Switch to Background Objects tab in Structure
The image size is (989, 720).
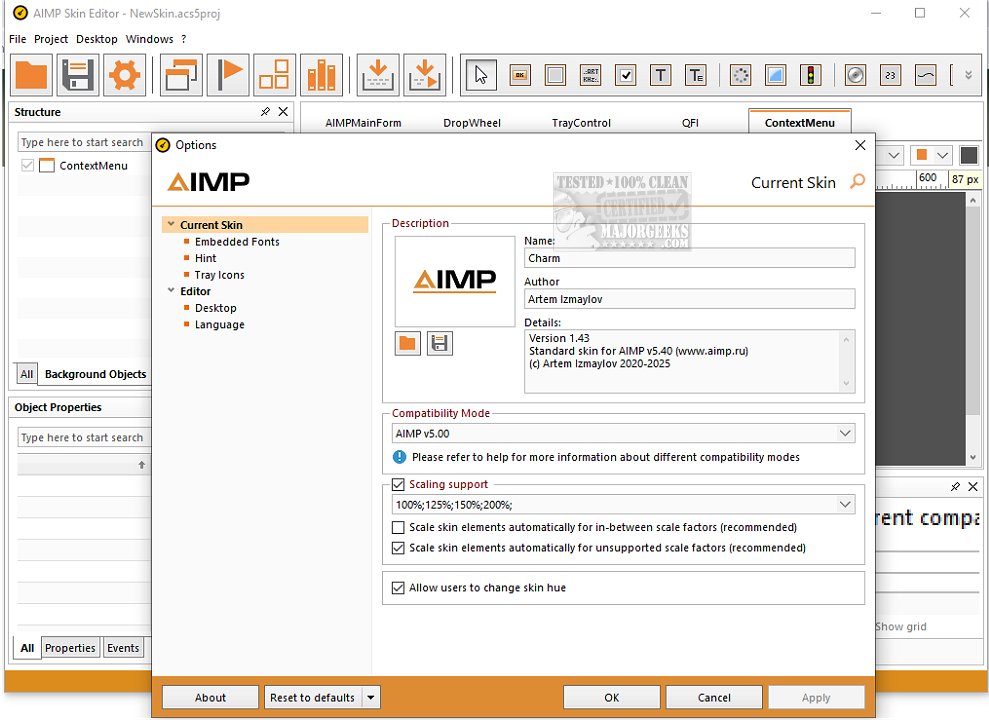pyautogui.click(x=95, y=374)
